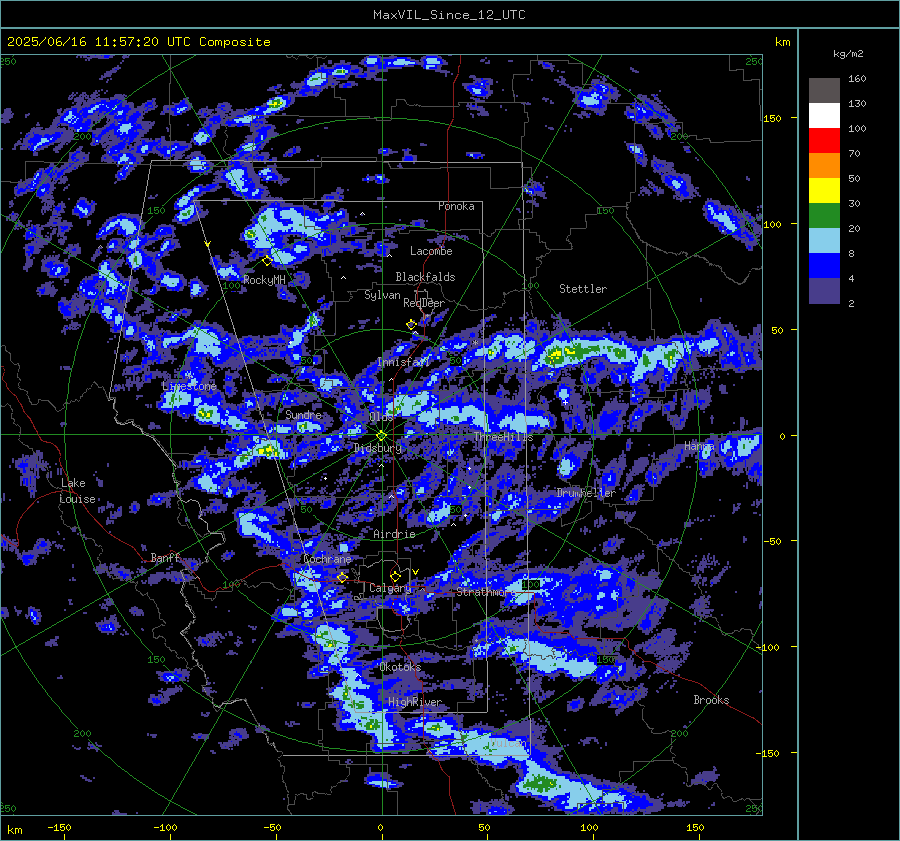Select the green 20-30 legend swatch
This screenshot has height=841, width=900.
point(824,216)
